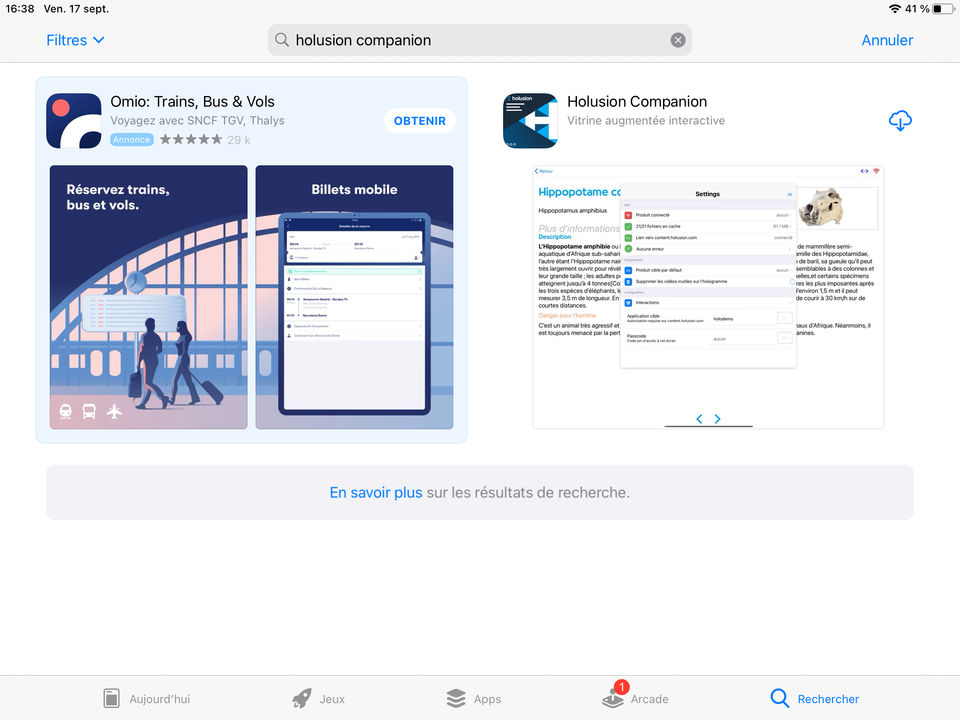Go to the Arcade tab

point(636,698)
